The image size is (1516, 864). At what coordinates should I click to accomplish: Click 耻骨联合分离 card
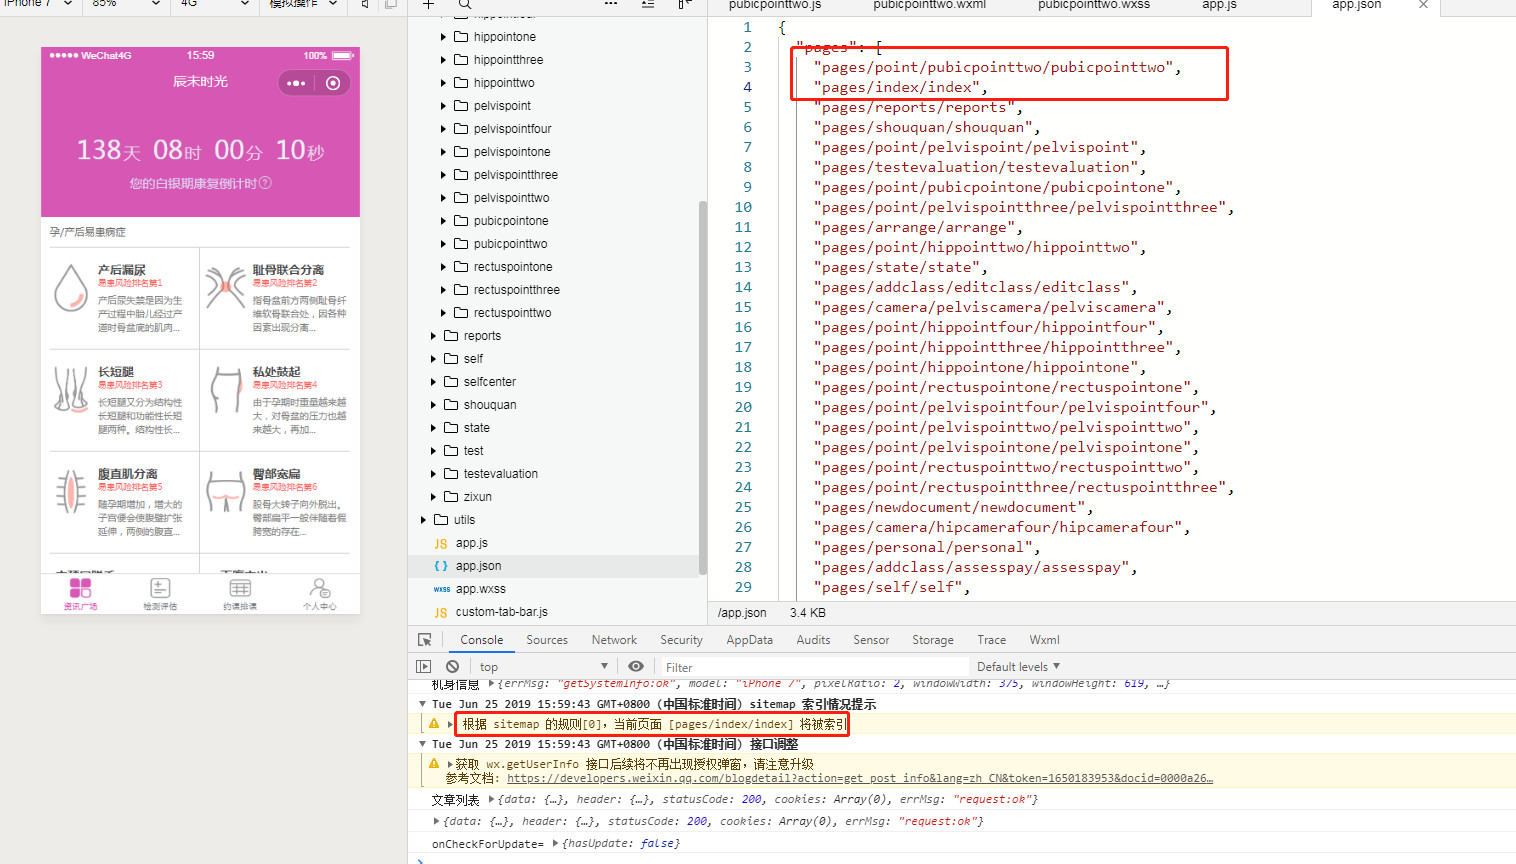click(276, 298)
